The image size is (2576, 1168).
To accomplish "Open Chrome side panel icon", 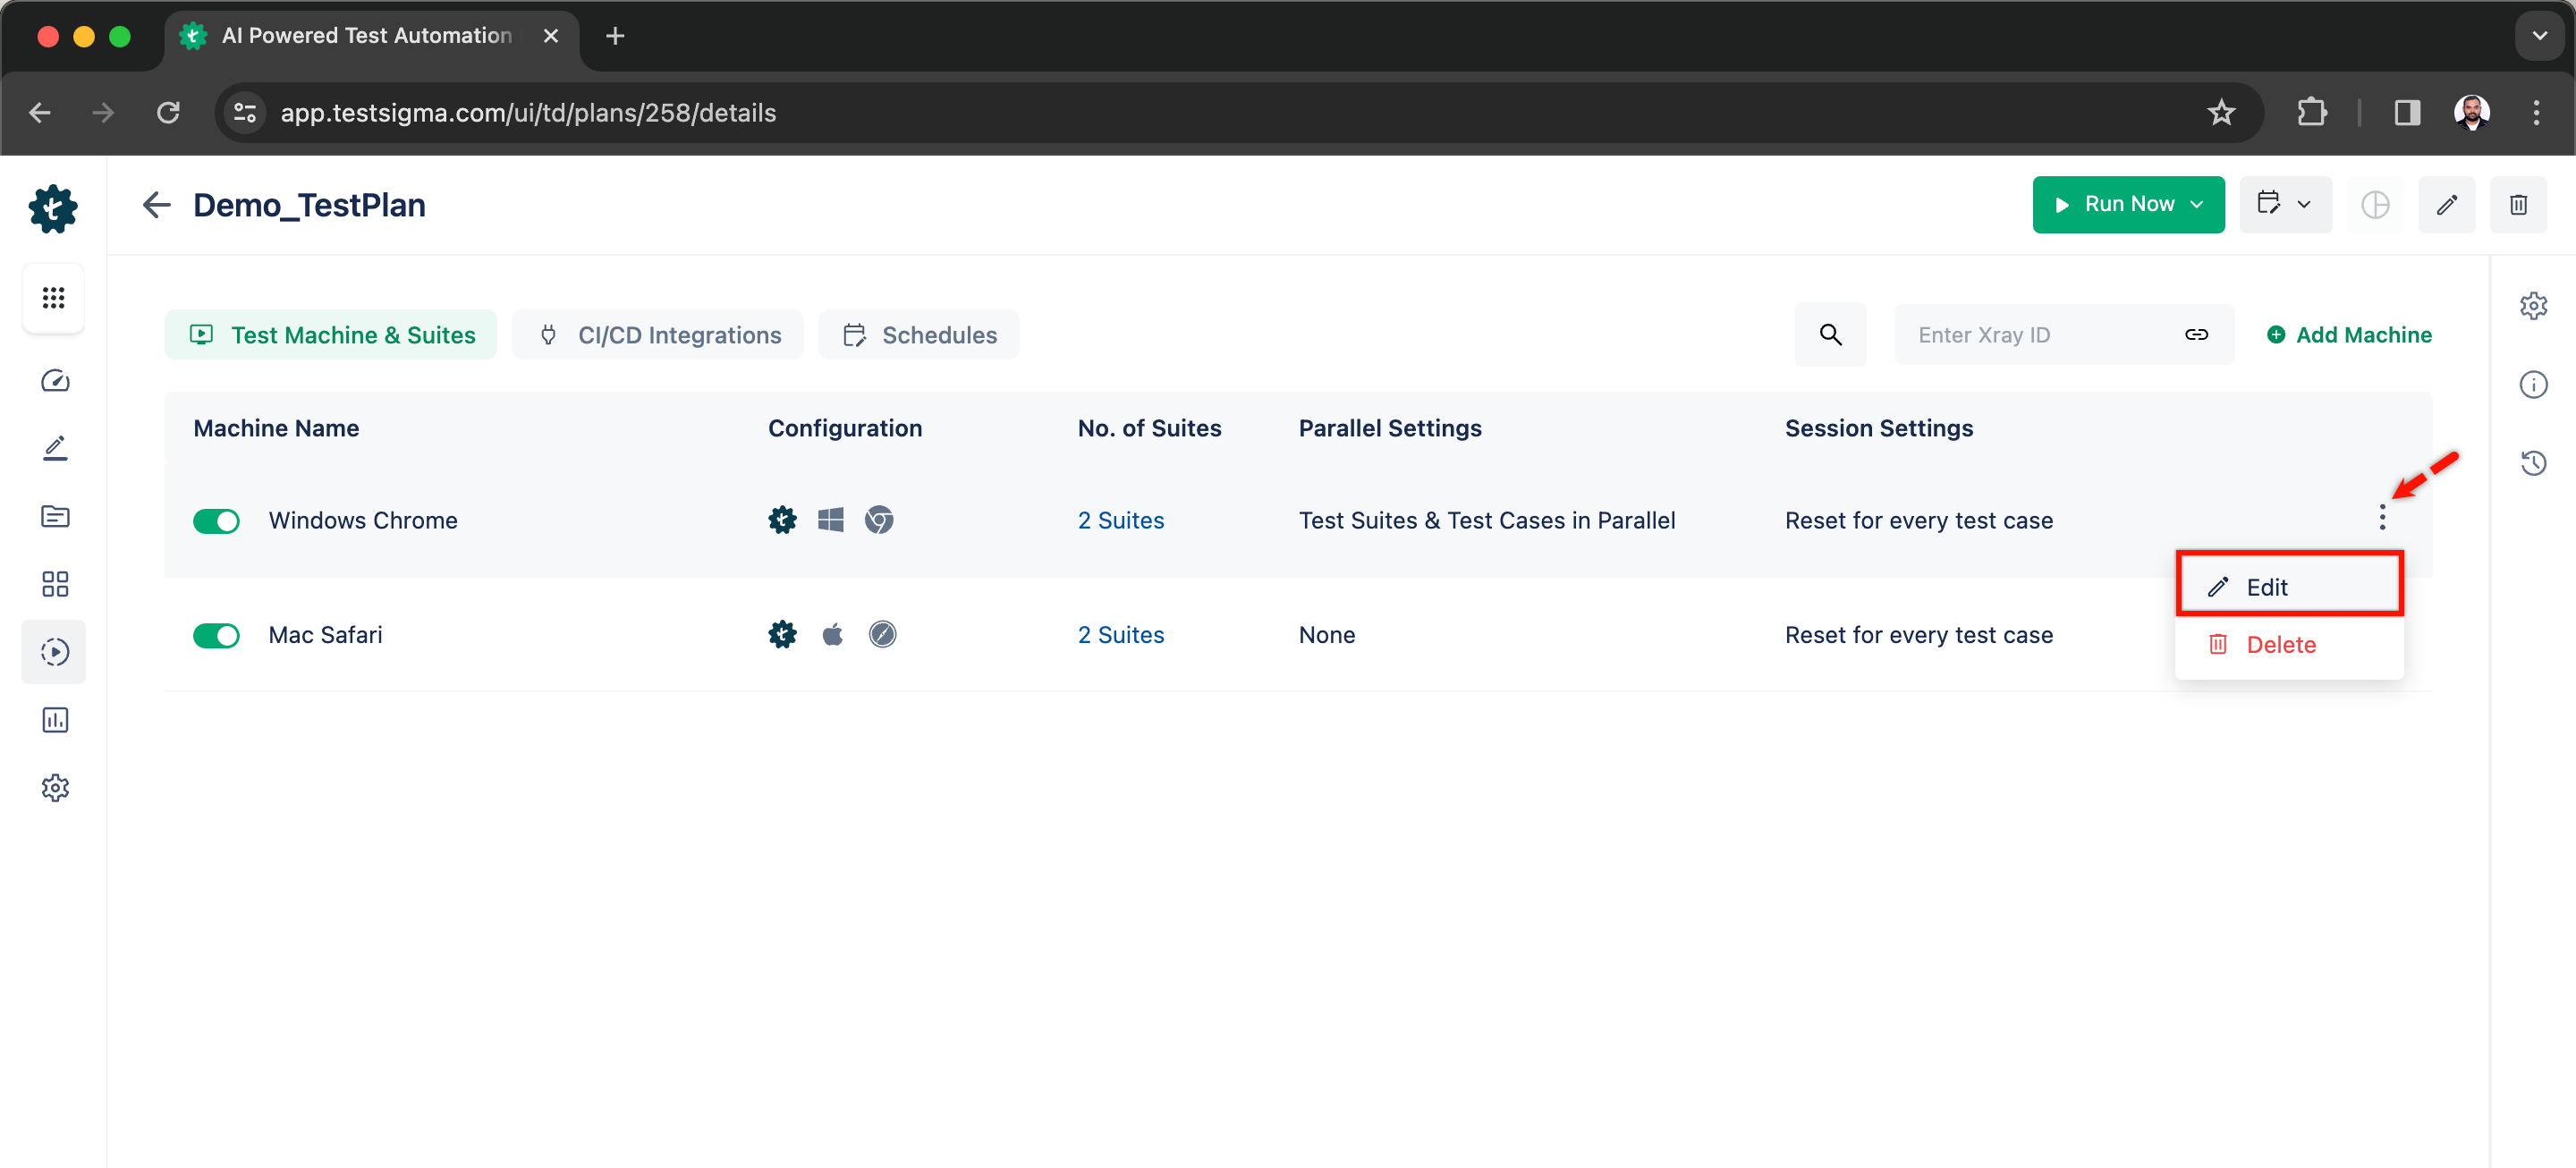I will (2406, 113).
